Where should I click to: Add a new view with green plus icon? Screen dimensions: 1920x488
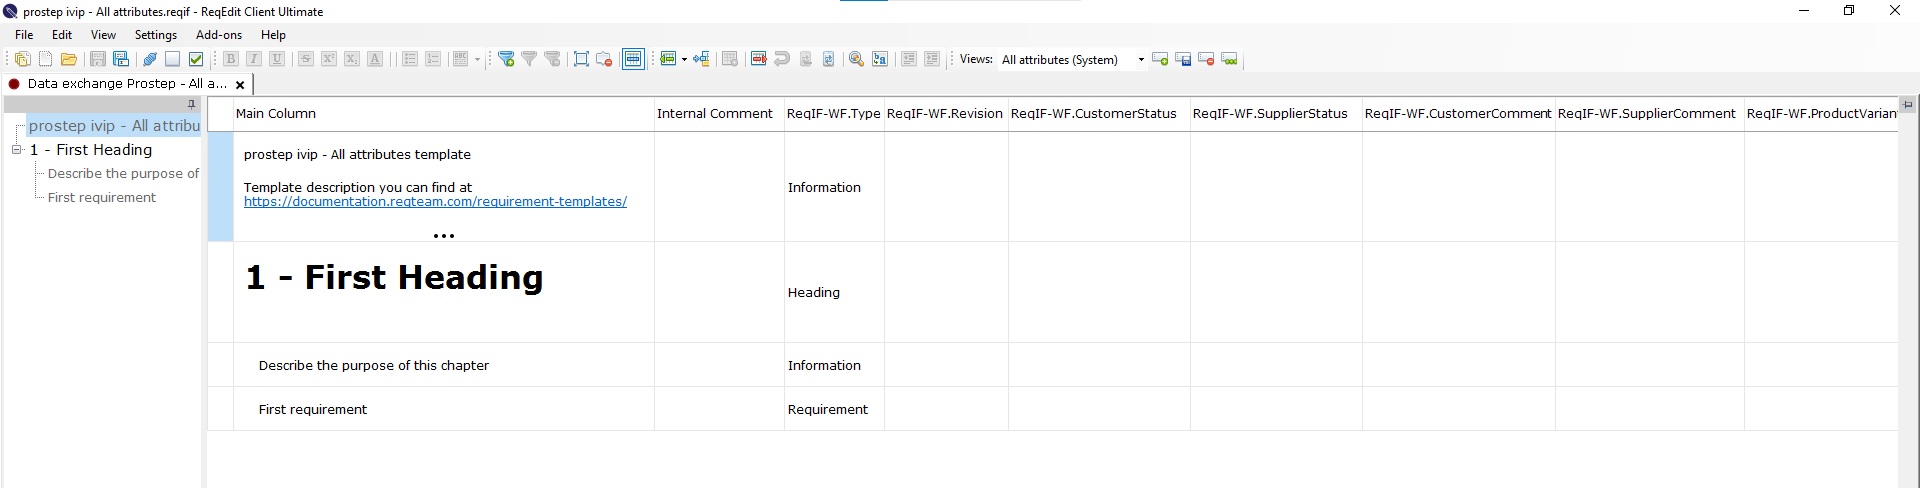(x=1160, y=59)
